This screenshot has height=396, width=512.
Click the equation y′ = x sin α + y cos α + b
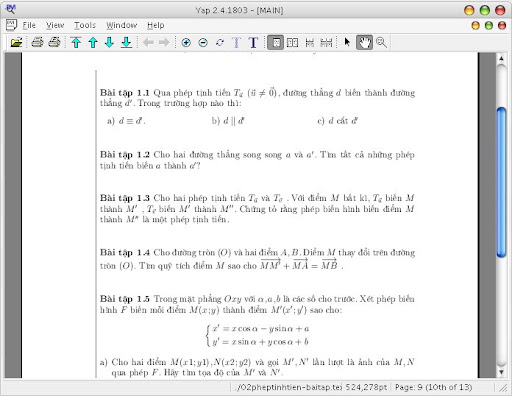coord(260,342)
